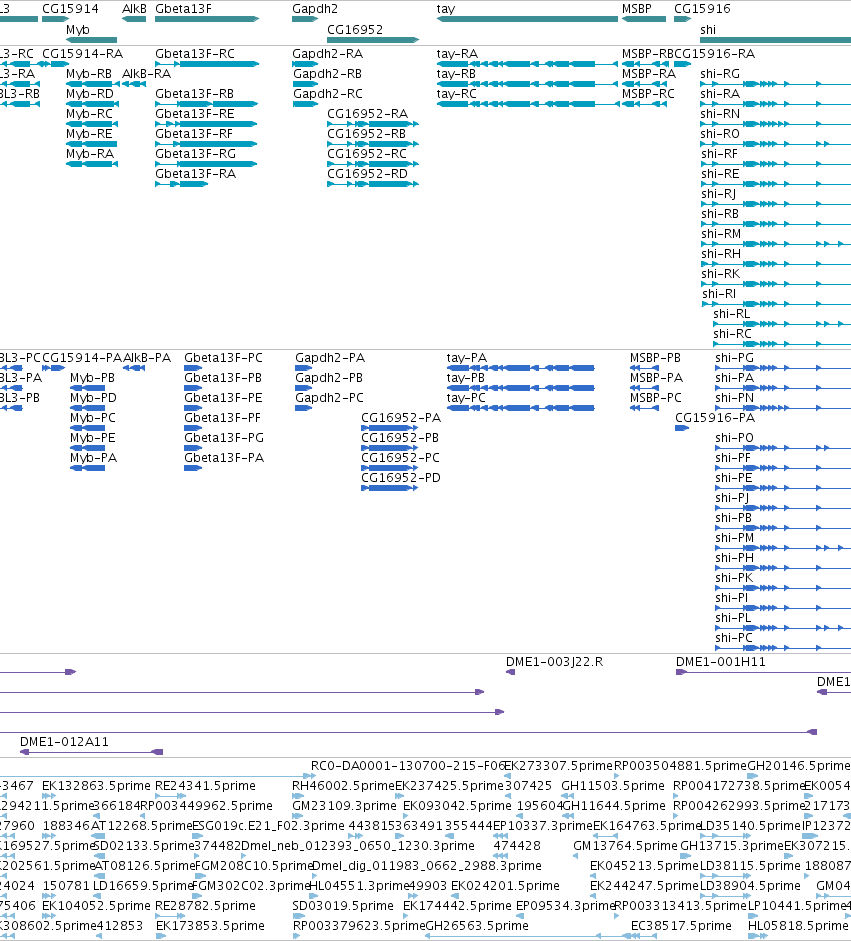Click transcript tay-RC
851x941 pixels.
coord(457,94)
